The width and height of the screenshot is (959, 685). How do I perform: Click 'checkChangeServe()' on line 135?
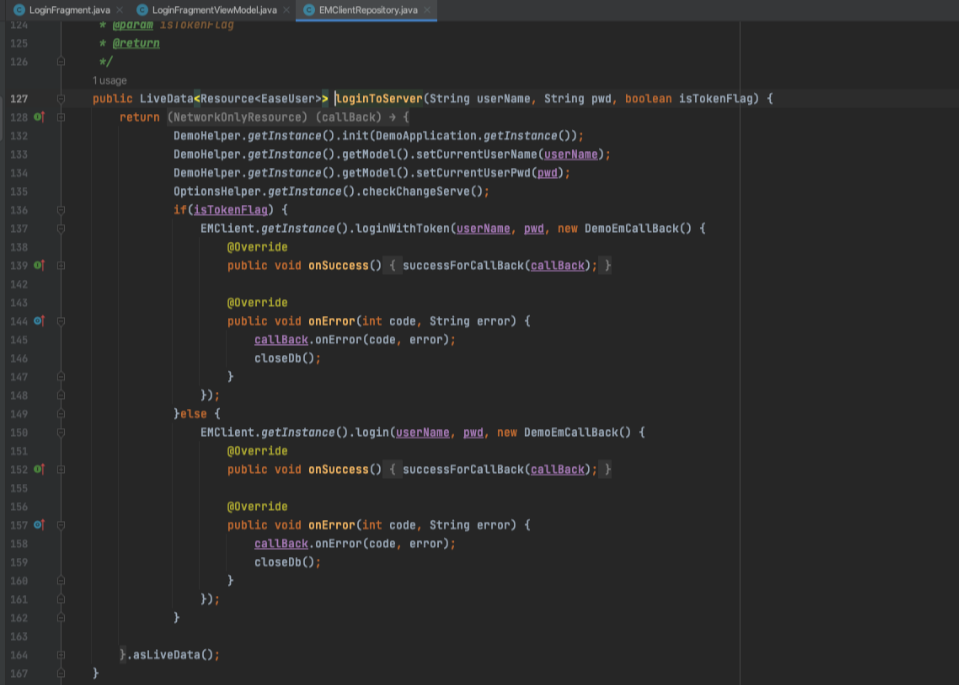[x=423, y=191]
